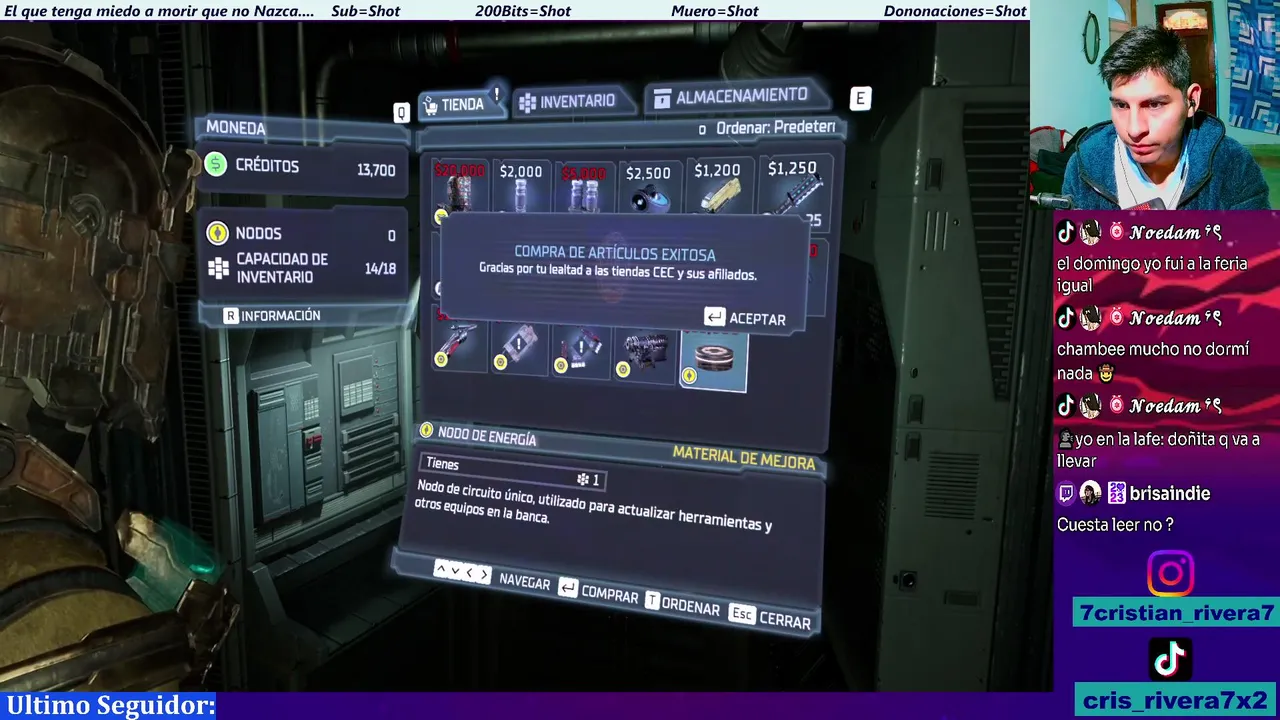
Task: Click the streamer webcam feed
Action: pyautogui.click(x=1155, y=105)
